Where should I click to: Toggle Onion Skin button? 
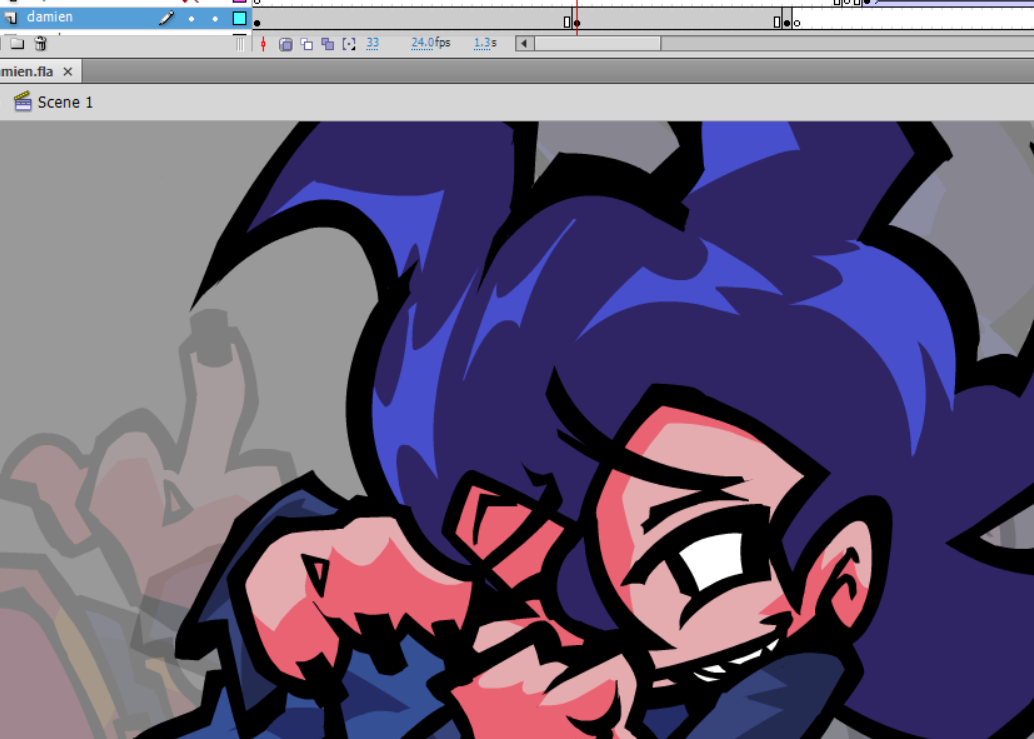point(286,44)
